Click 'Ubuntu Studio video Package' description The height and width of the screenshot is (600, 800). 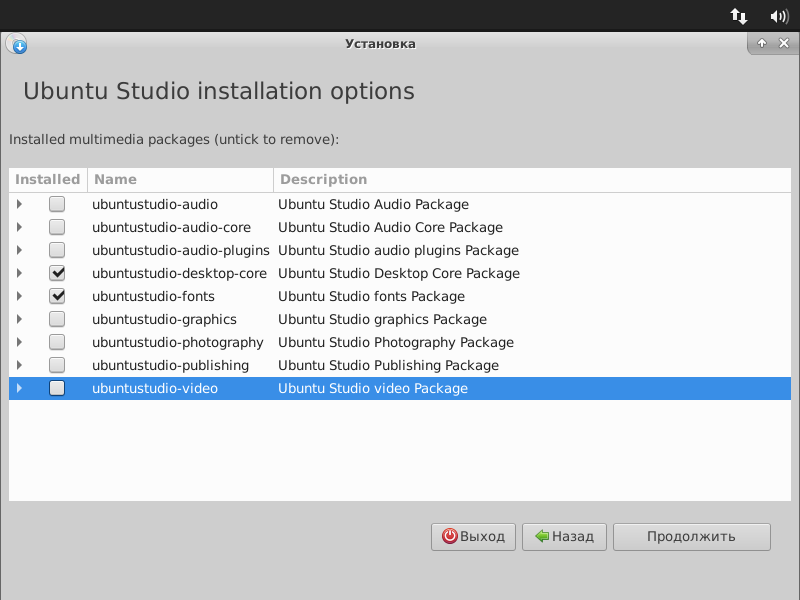click(373, 388)
